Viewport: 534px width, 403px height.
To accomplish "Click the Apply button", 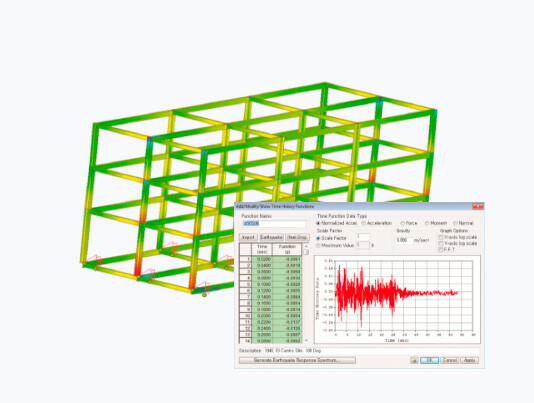I will [x=469, y=360].
